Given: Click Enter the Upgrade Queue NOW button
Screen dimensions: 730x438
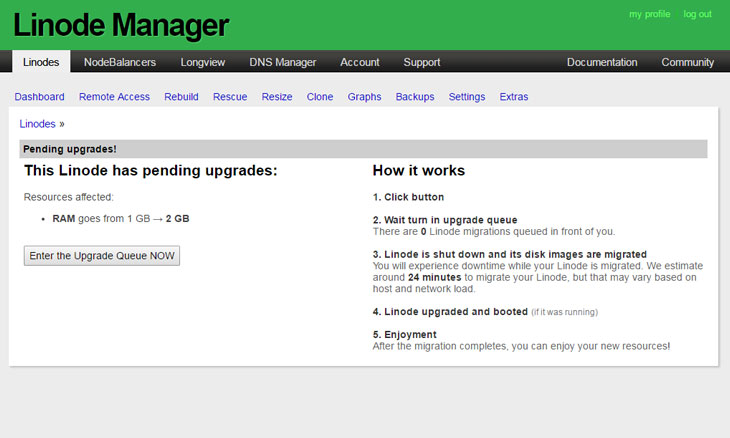Looking at the screenshot, I should click(x=102, y=256).
